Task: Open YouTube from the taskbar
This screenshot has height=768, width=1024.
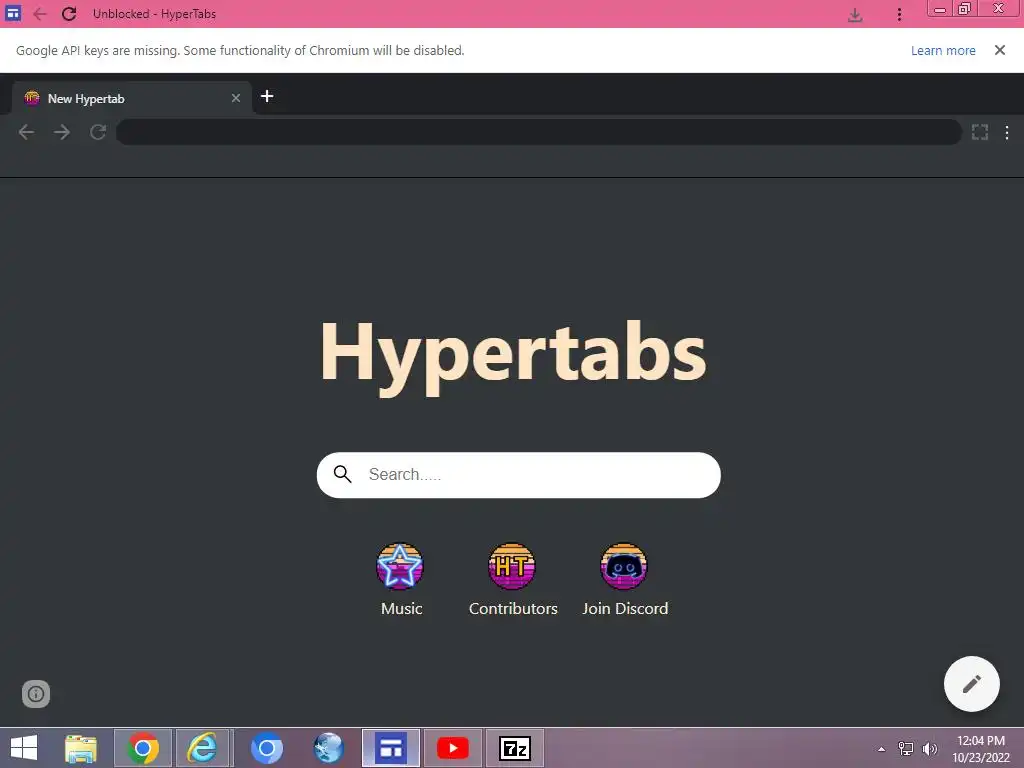Action: tap(453, 748)
